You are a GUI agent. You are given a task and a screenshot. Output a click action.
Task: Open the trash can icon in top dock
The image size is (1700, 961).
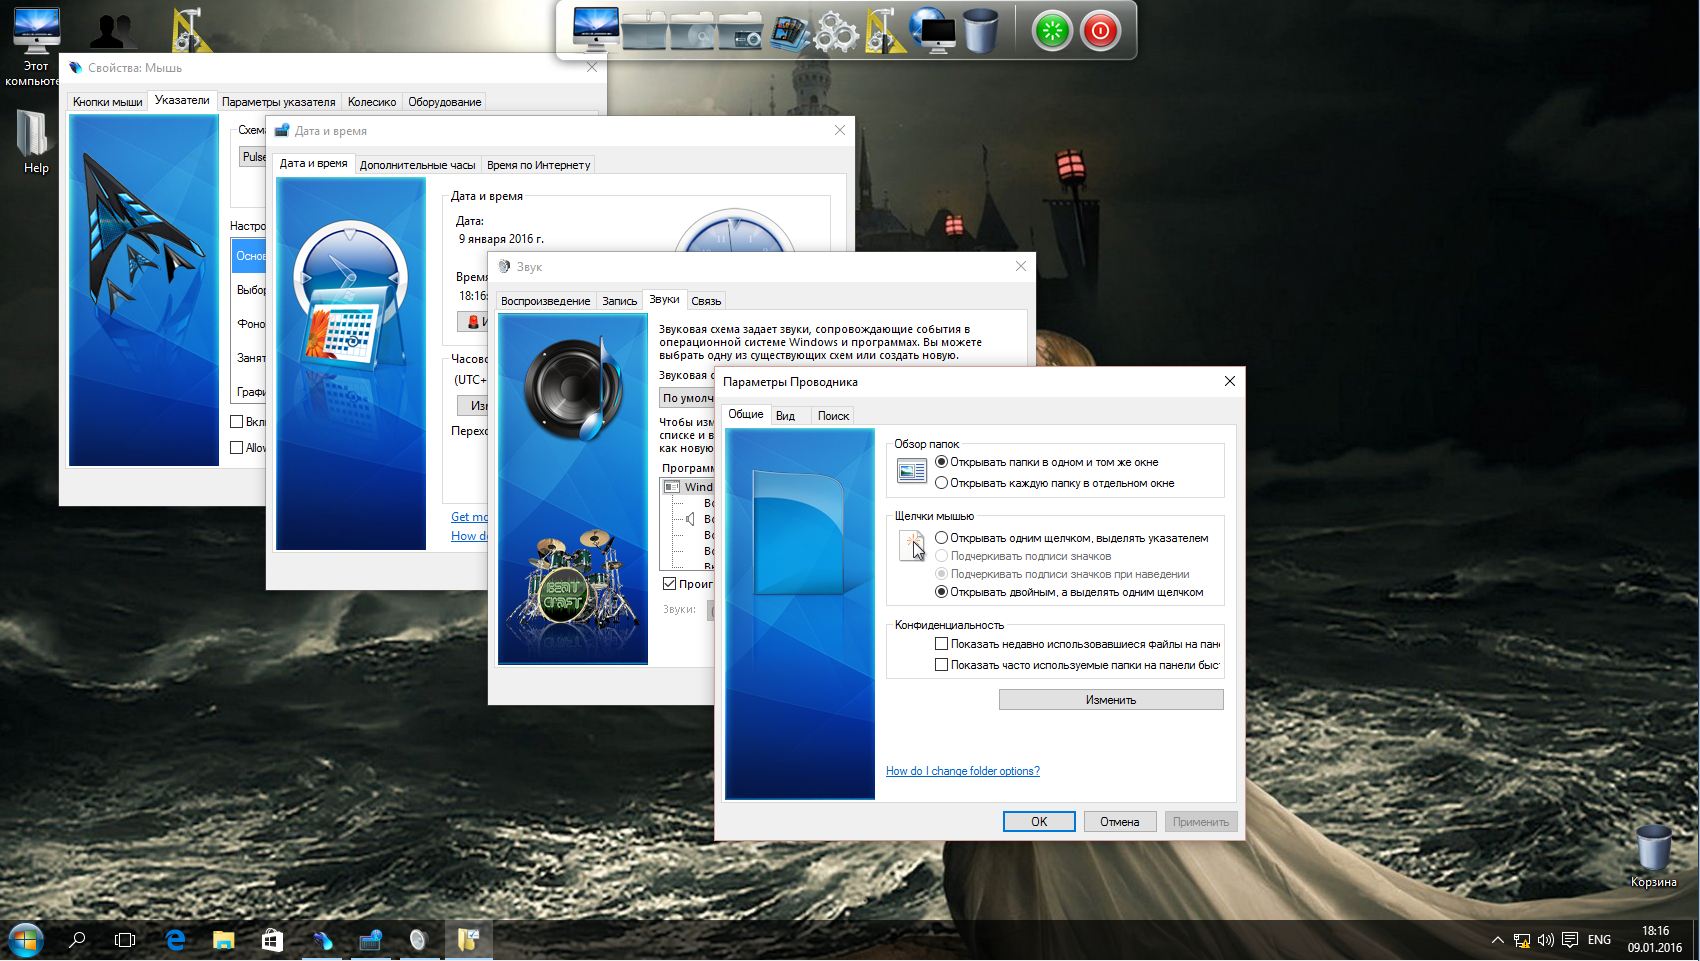[x=981, y=30]
